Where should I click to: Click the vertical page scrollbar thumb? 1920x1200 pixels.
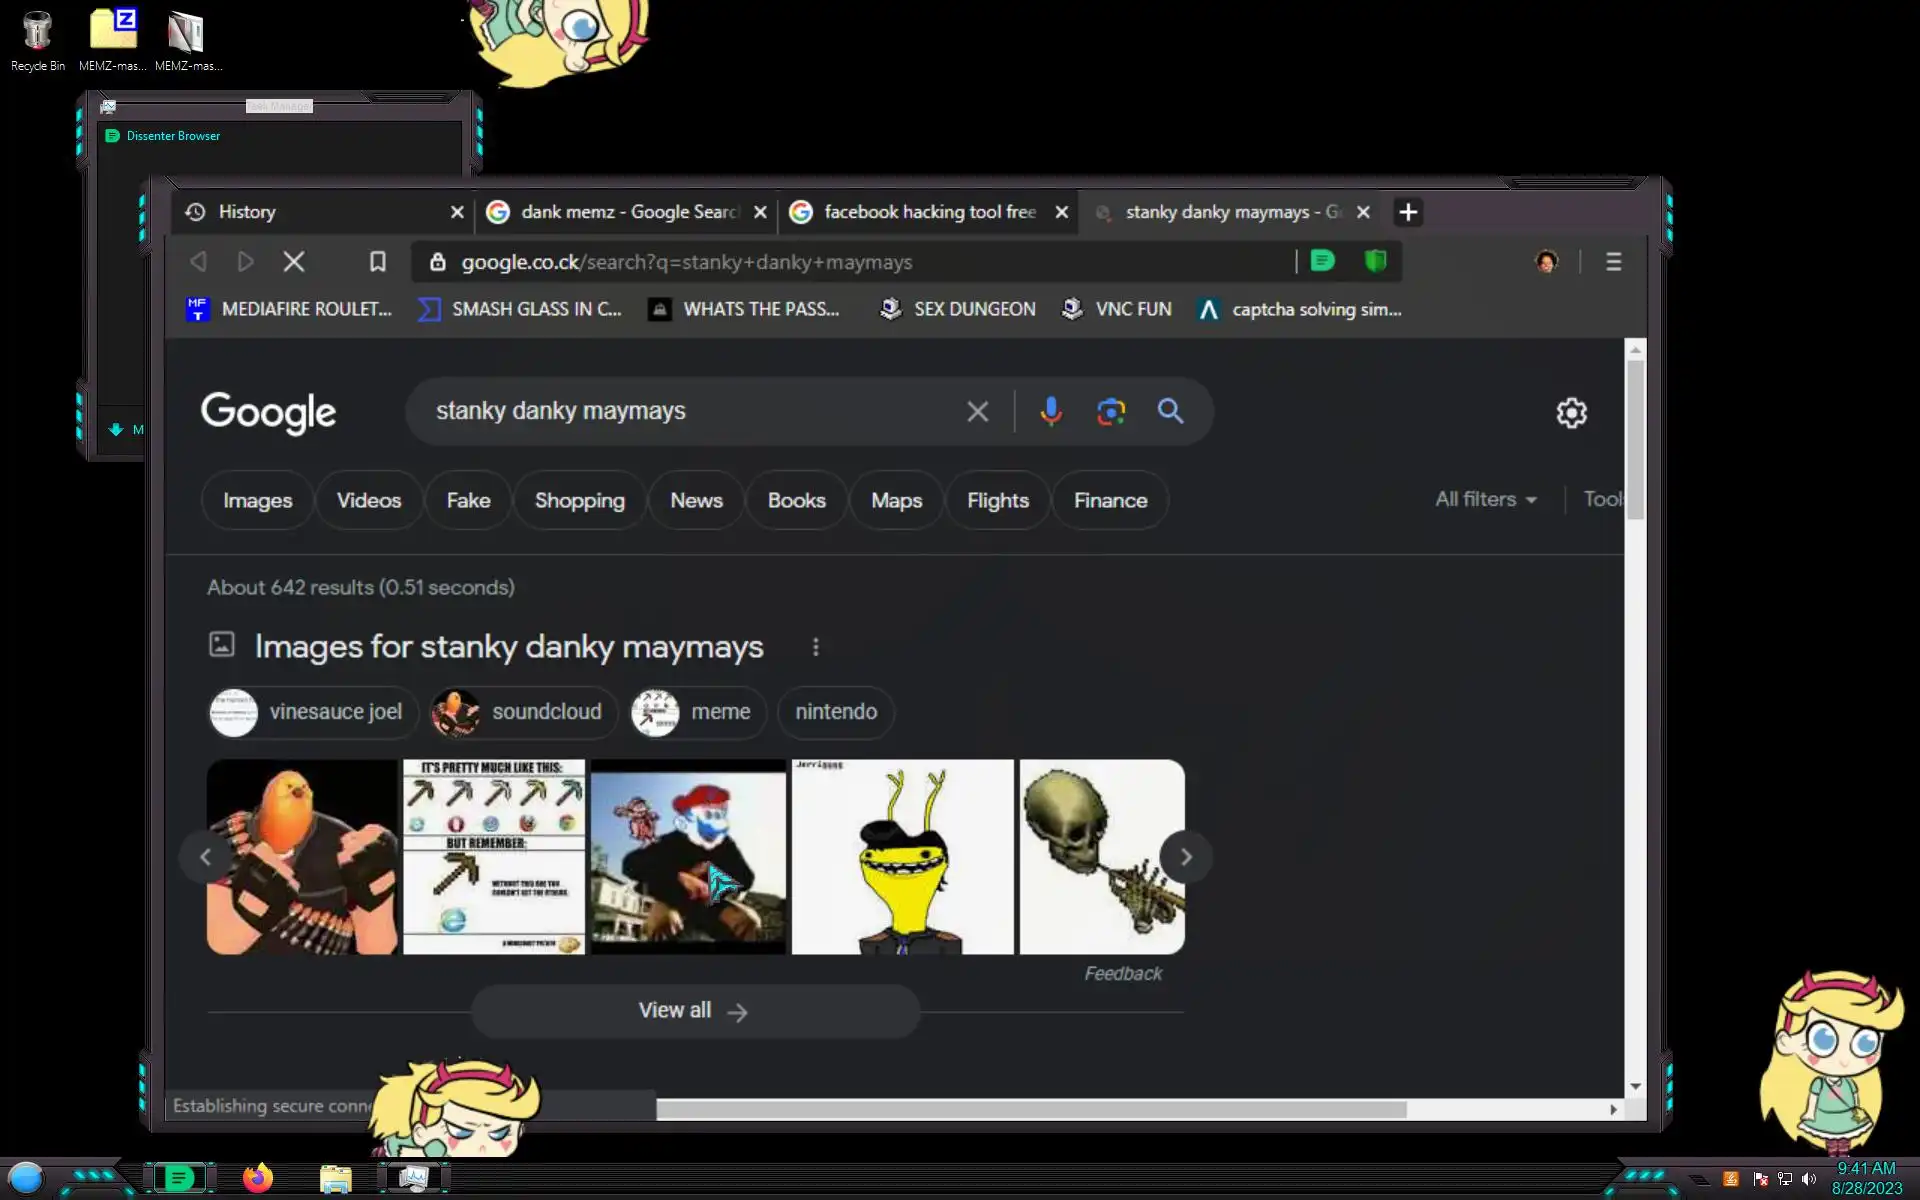1635,440
